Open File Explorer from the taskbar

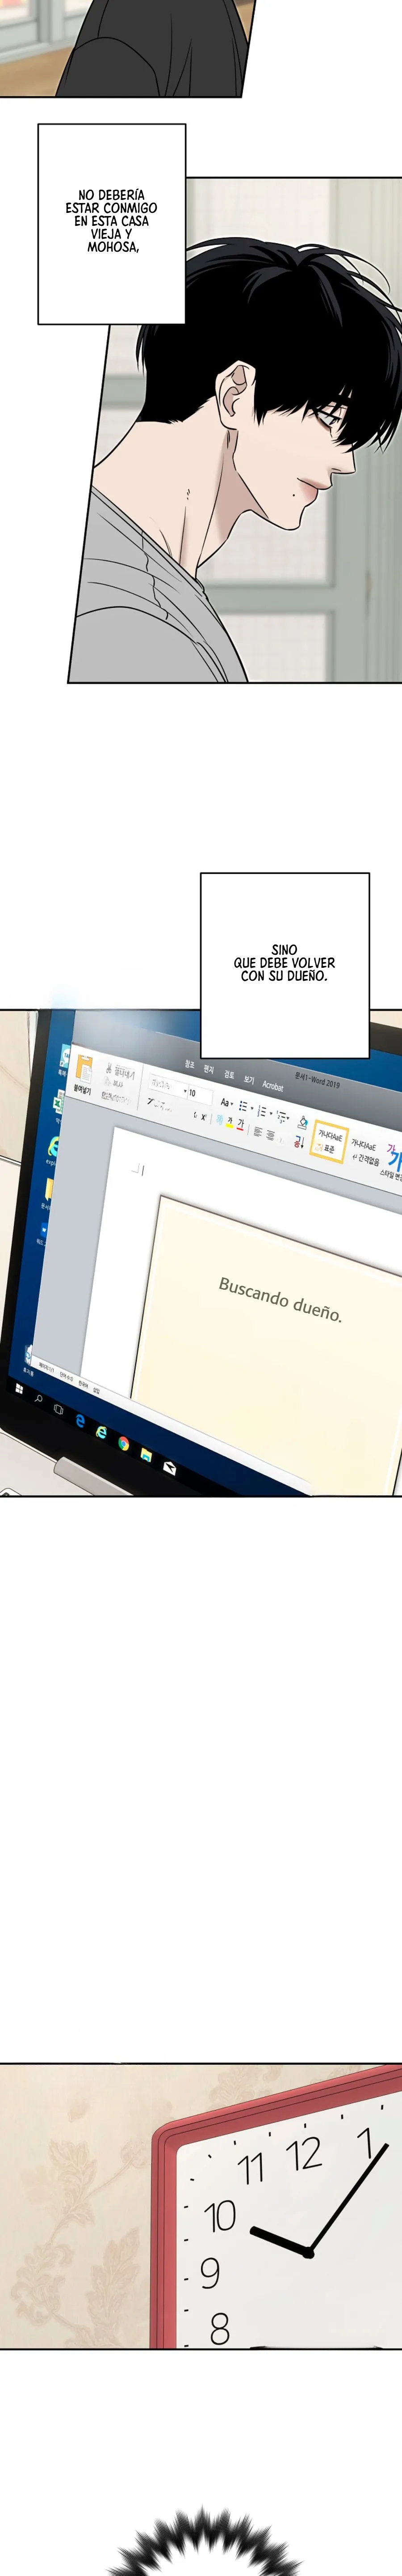[x=146, y=1454]
